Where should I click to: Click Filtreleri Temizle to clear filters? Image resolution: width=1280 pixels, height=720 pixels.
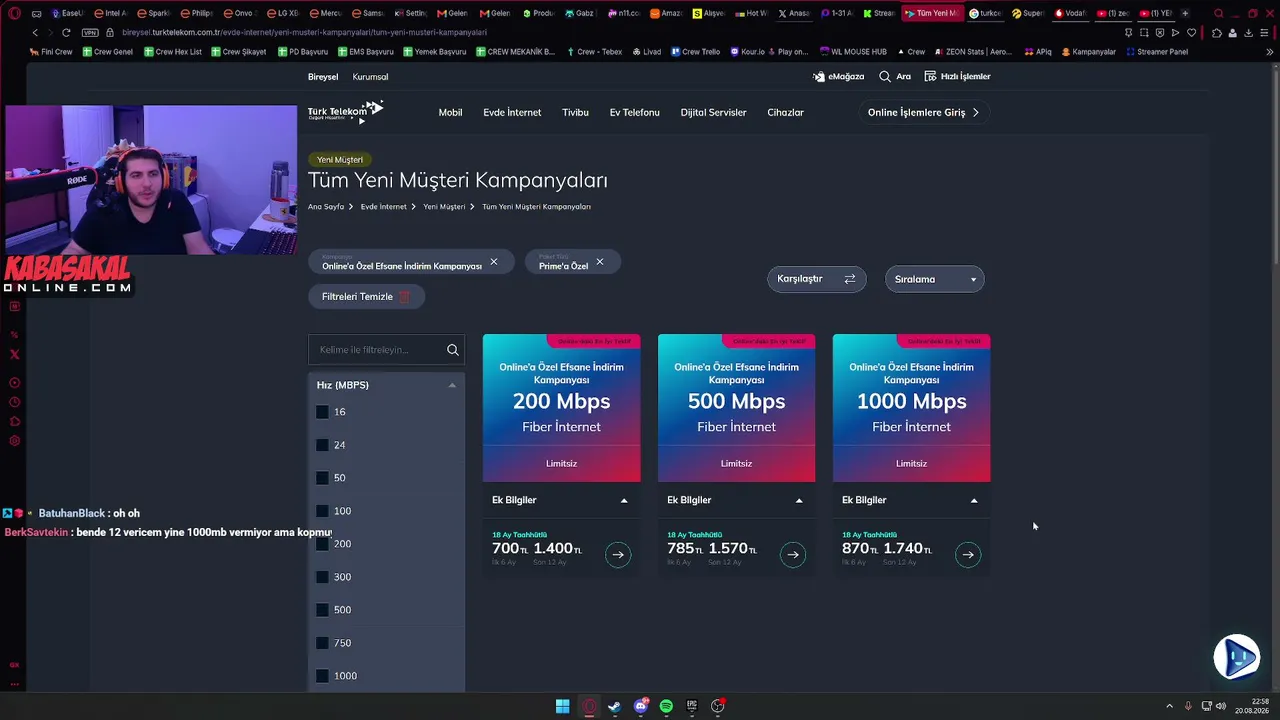[x=366, y=297]
